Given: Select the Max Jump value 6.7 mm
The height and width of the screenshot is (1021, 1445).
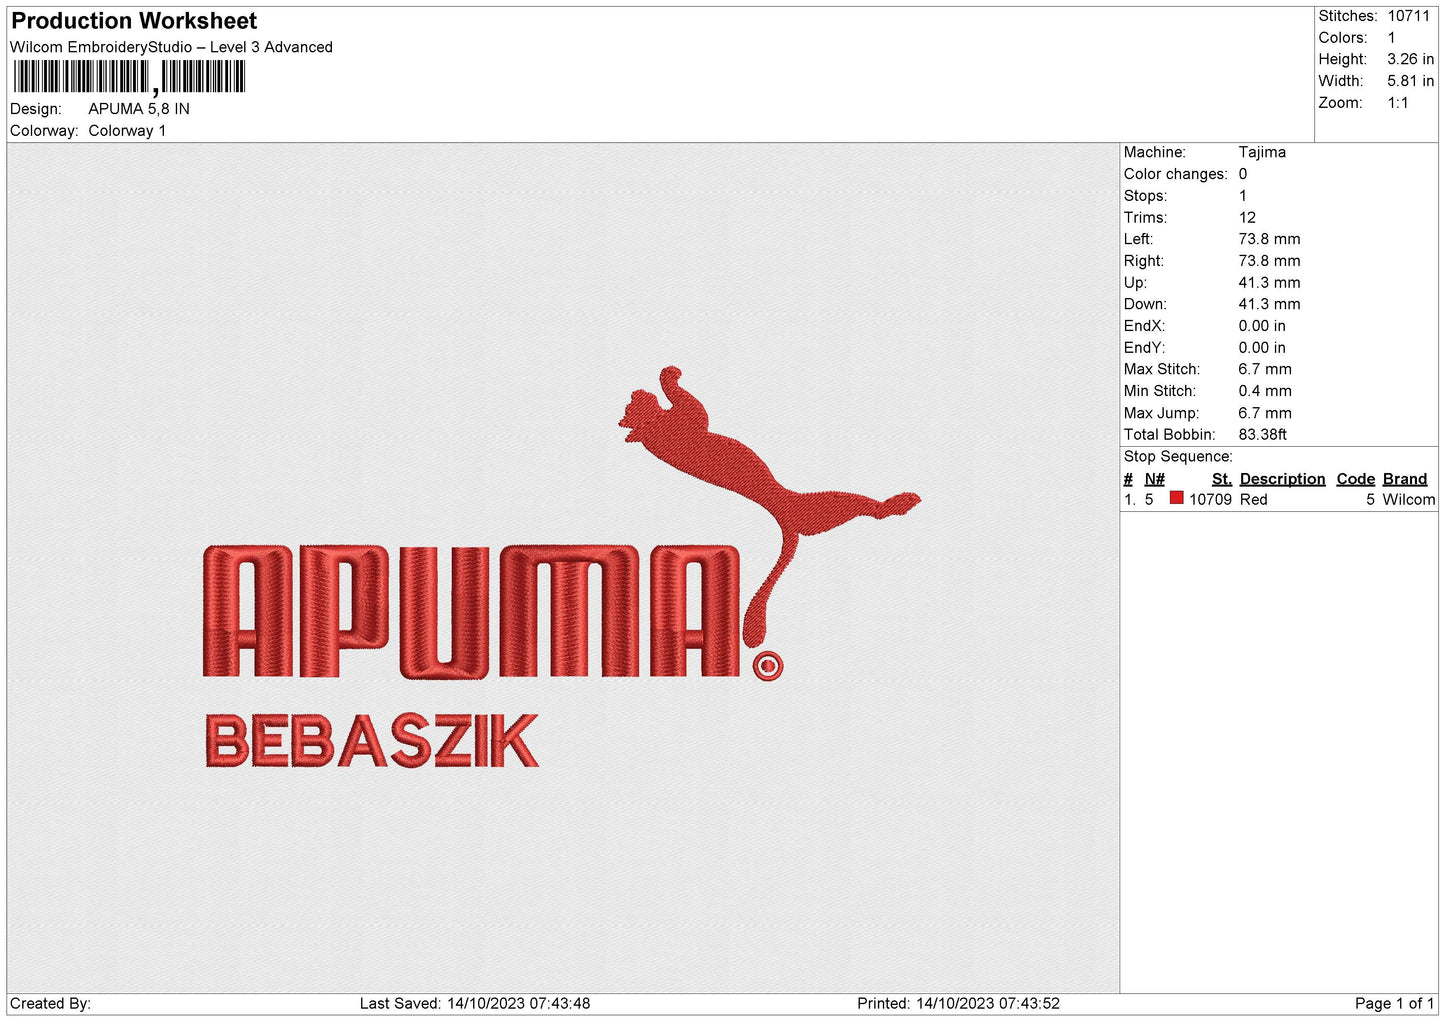Looking at the screenshot, I should [1265, 413].
